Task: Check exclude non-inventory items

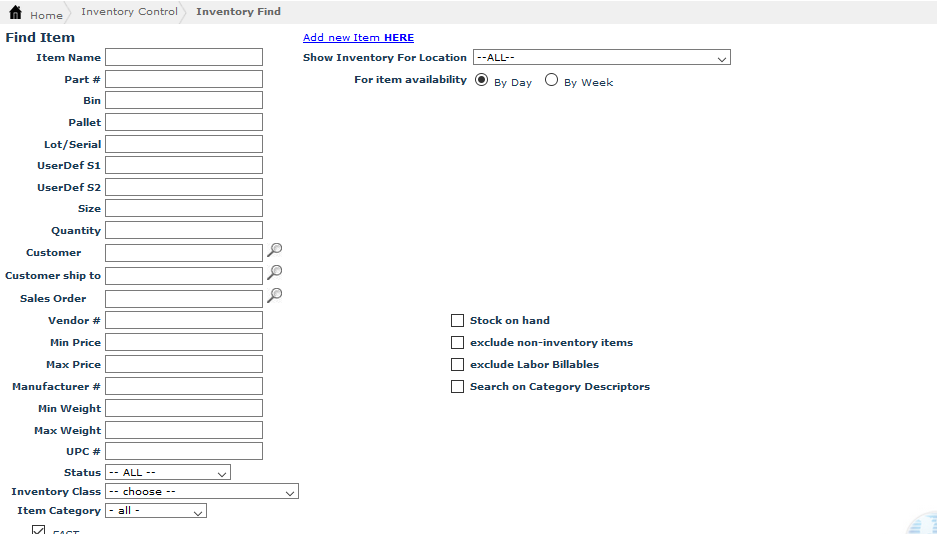Action: point(458,343)
